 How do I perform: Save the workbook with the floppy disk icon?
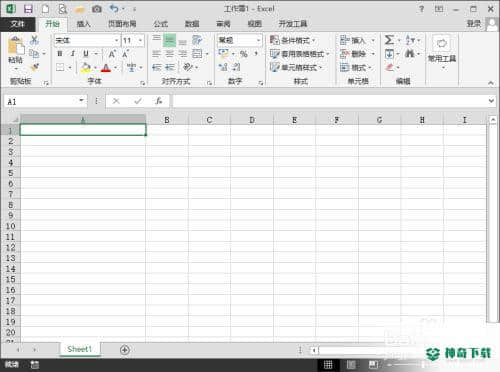(28, 9)
